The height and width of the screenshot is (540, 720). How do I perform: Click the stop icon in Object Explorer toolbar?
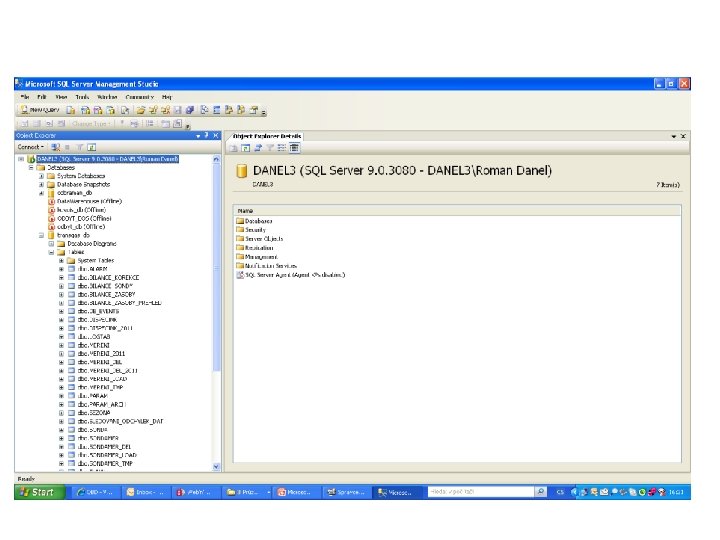pos(68,147)
